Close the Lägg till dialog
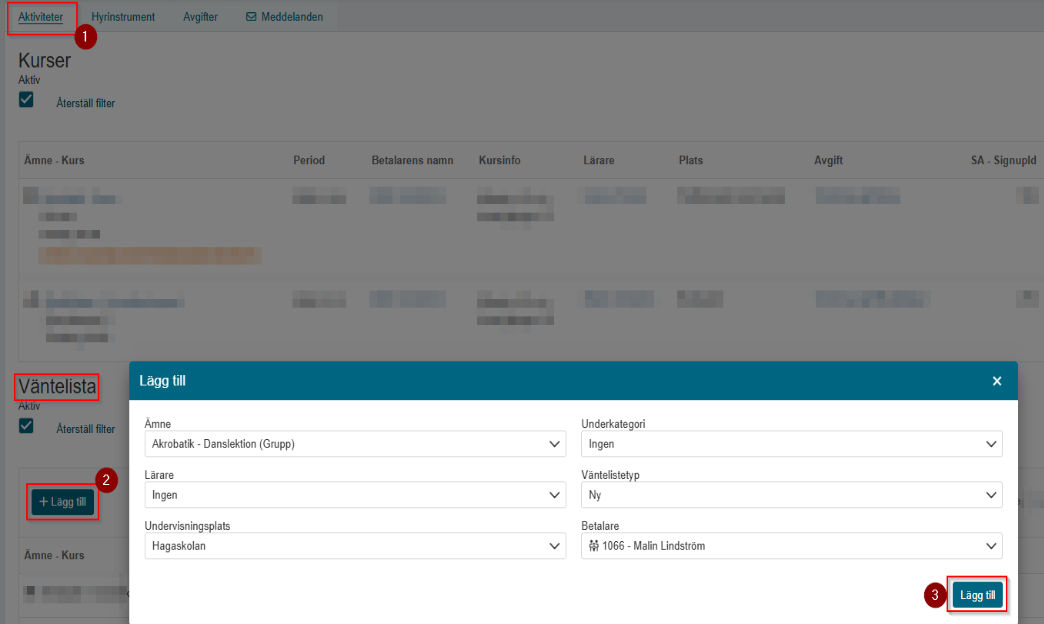The image size is (1044, 624). click(997, 381)
